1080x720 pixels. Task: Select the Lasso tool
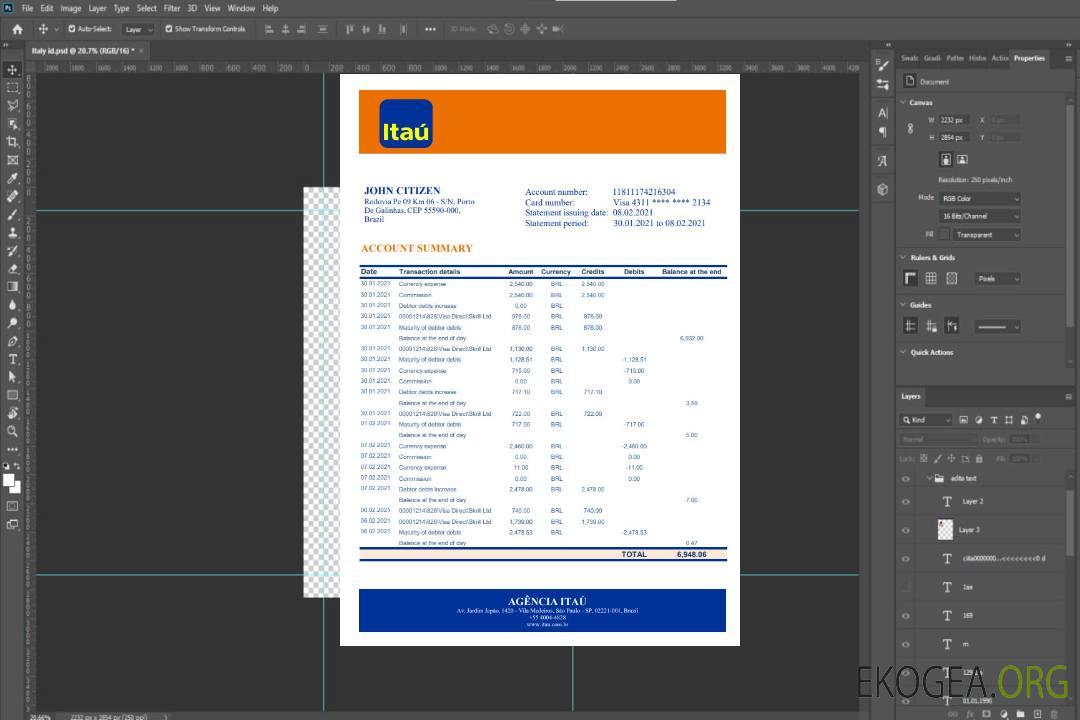pos(12,105)
